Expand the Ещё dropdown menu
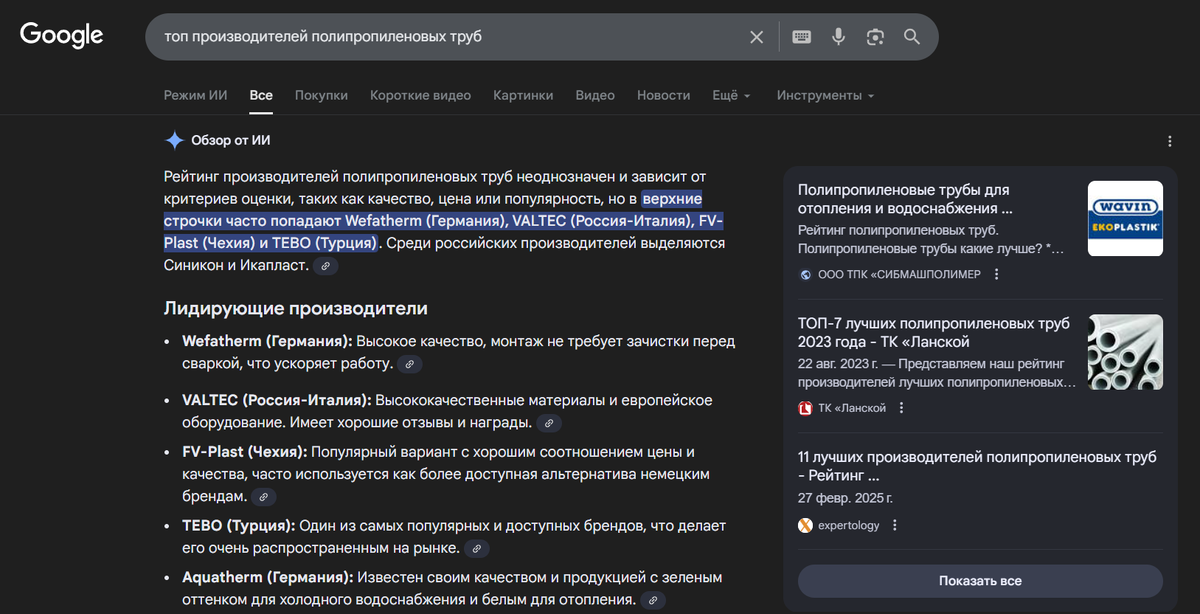This screenshot has width=1200, height=614. (732, 95)
